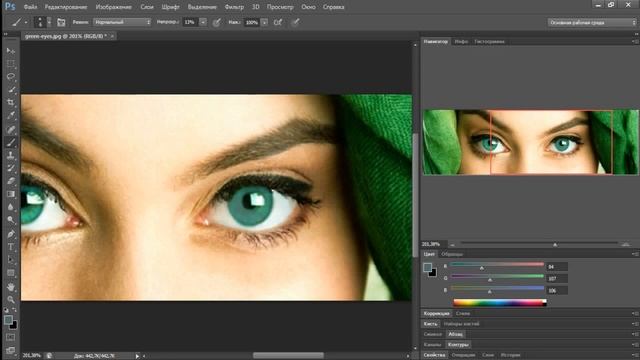Select the Rectangular Marquee tool
Screen dimensions: 640x360
(11, 64)
